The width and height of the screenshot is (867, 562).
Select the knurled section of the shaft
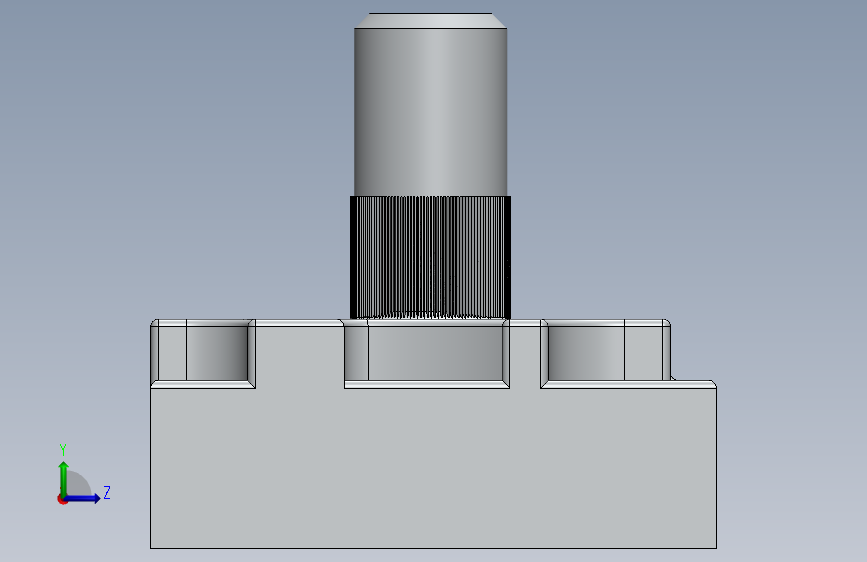[x=430, y=257]
